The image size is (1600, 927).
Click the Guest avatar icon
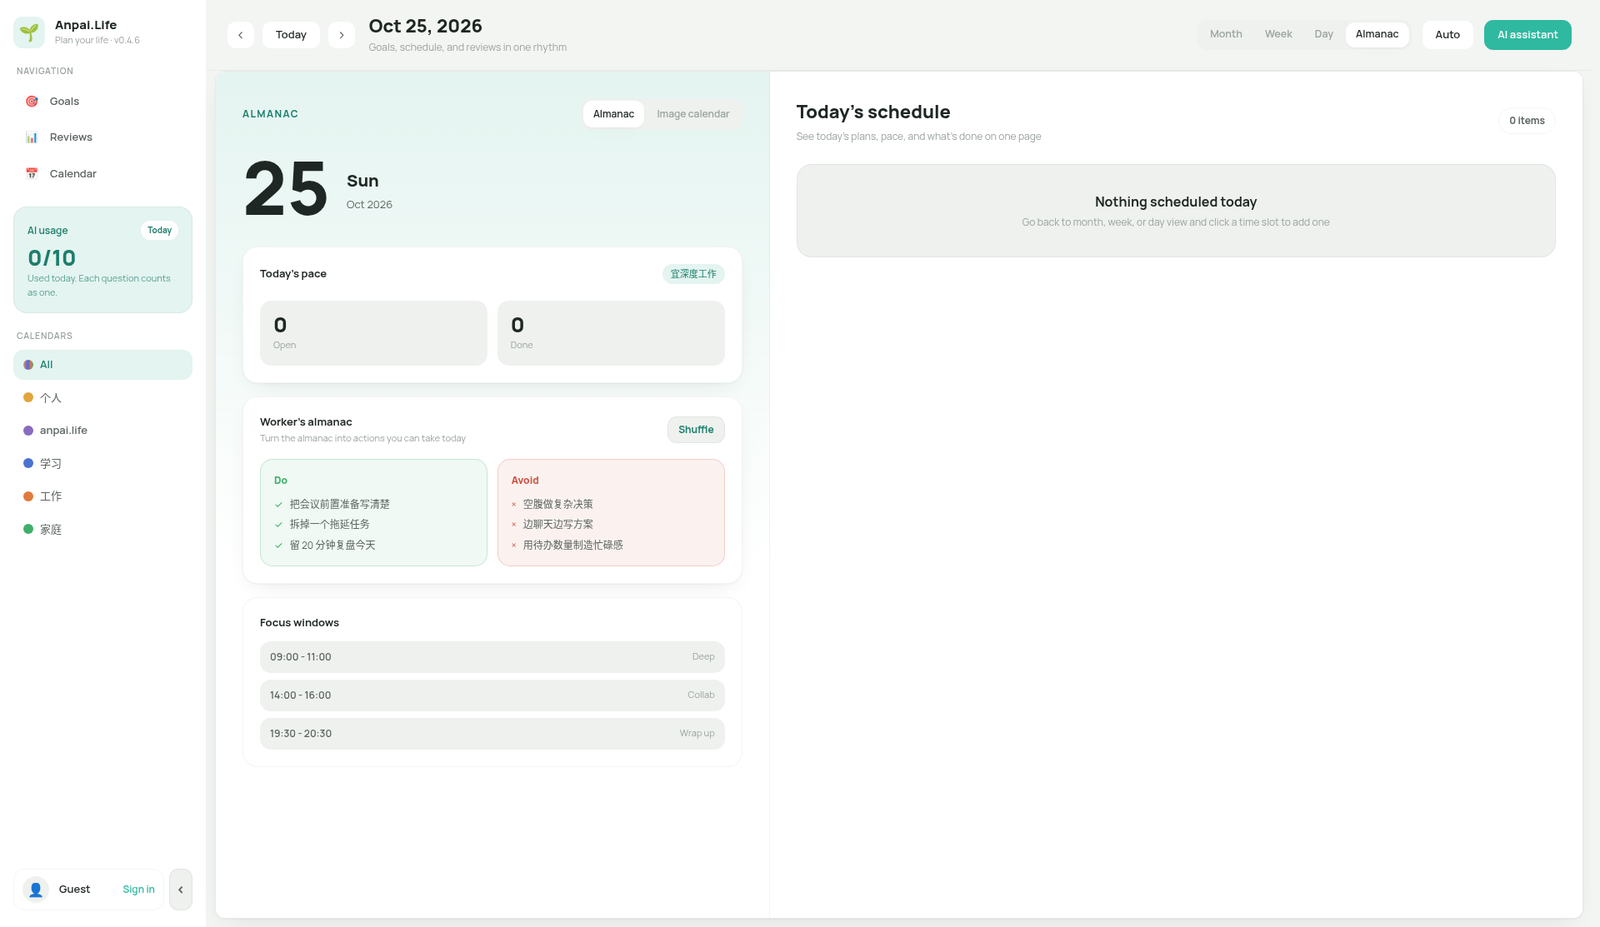[36, 889]
